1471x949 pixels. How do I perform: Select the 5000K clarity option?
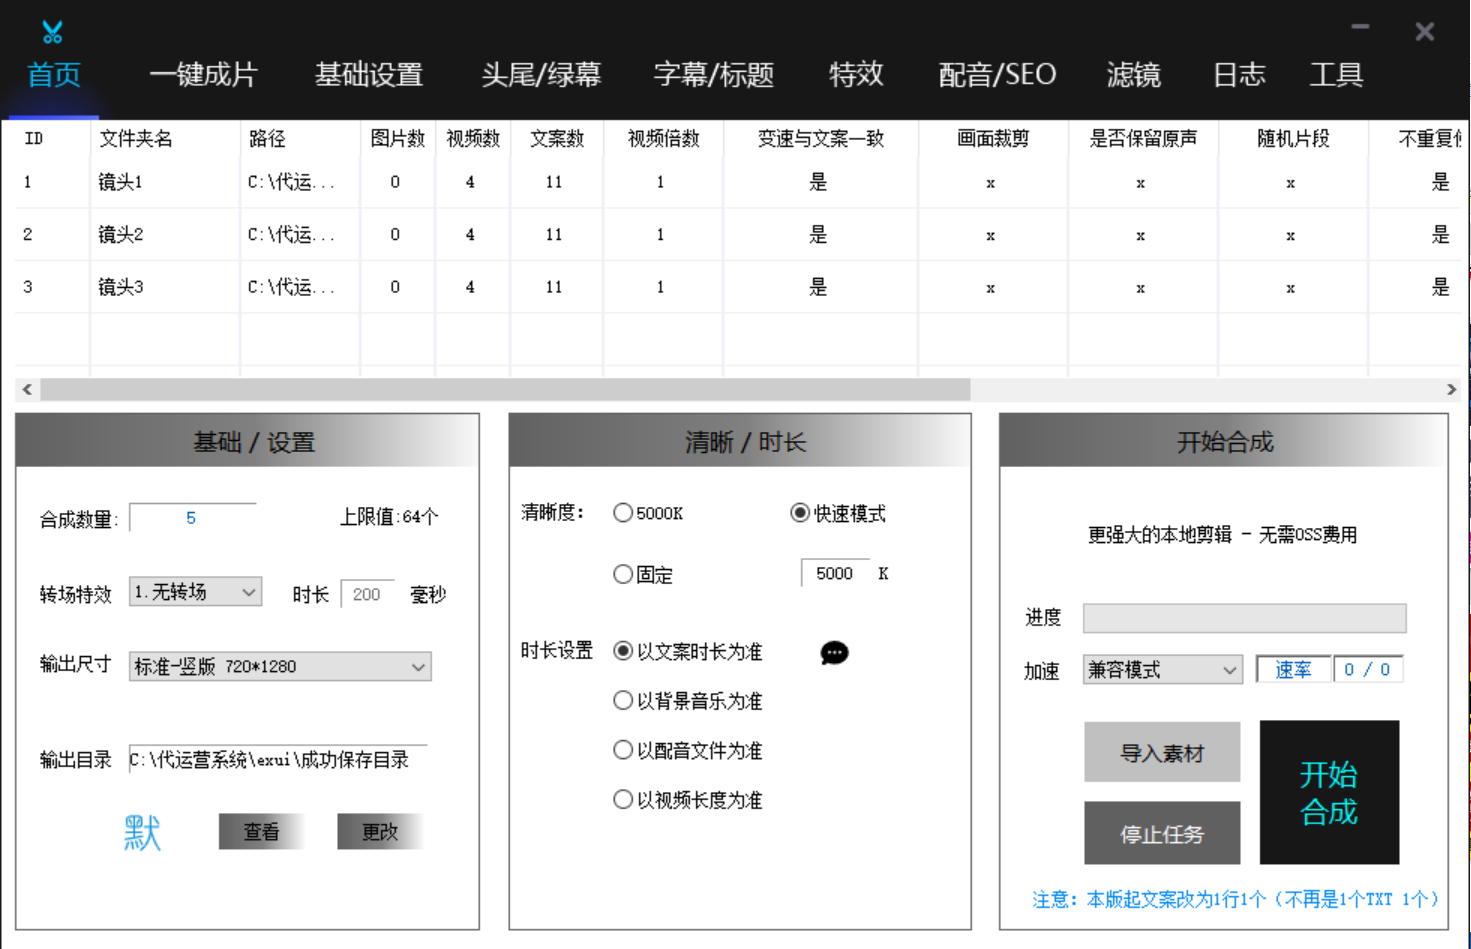pos(623,513)
